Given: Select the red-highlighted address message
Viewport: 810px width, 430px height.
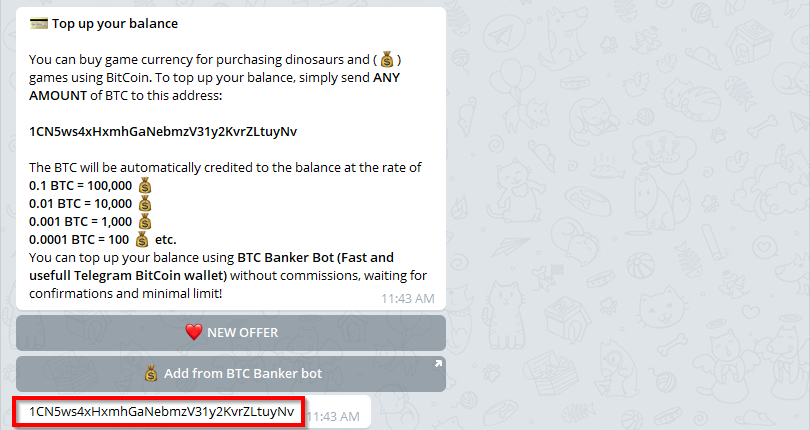Looking at the screenshot, I should click(161, 412).
